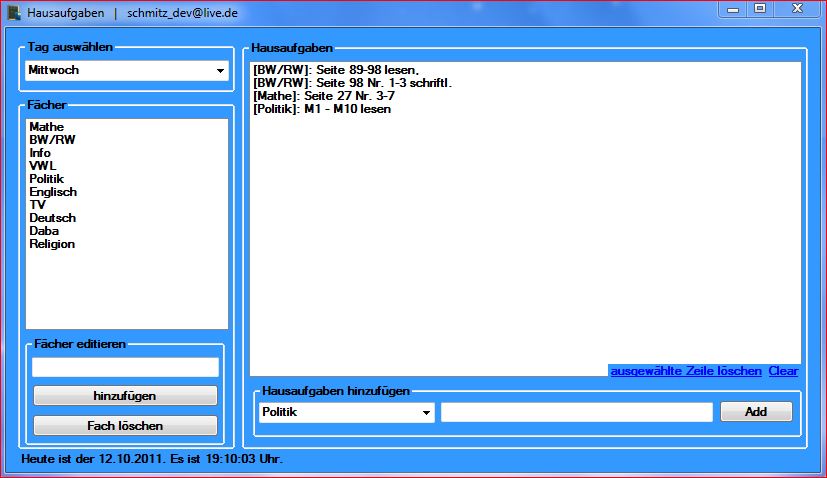Click the homework description input field
Viewport: 827px width, 478px height.
coord(576,412)
